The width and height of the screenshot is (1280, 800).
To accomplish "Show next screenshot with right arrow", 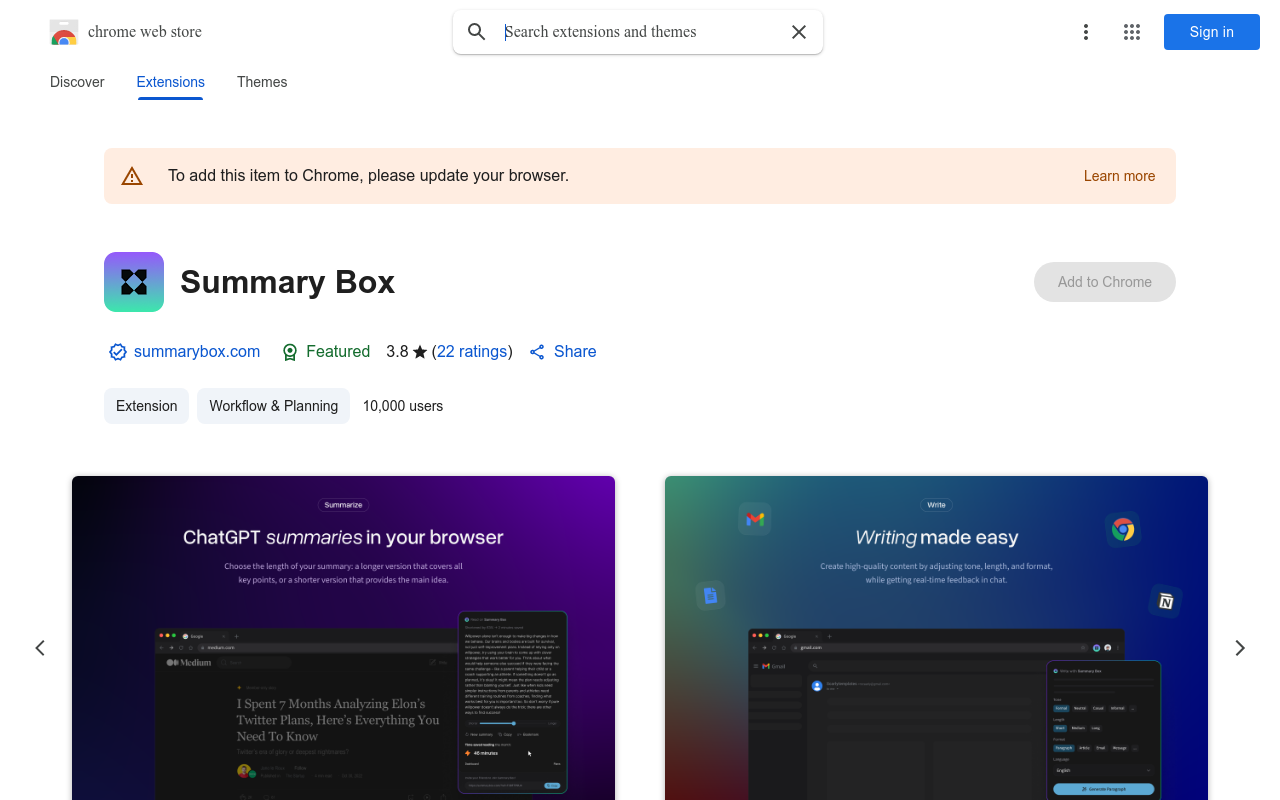I will click(x=1240, y=648).
